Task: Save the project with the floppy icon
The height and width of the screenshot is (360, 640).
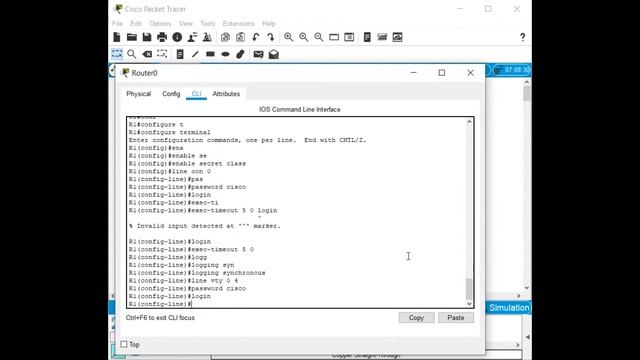Action: point(147,37)
